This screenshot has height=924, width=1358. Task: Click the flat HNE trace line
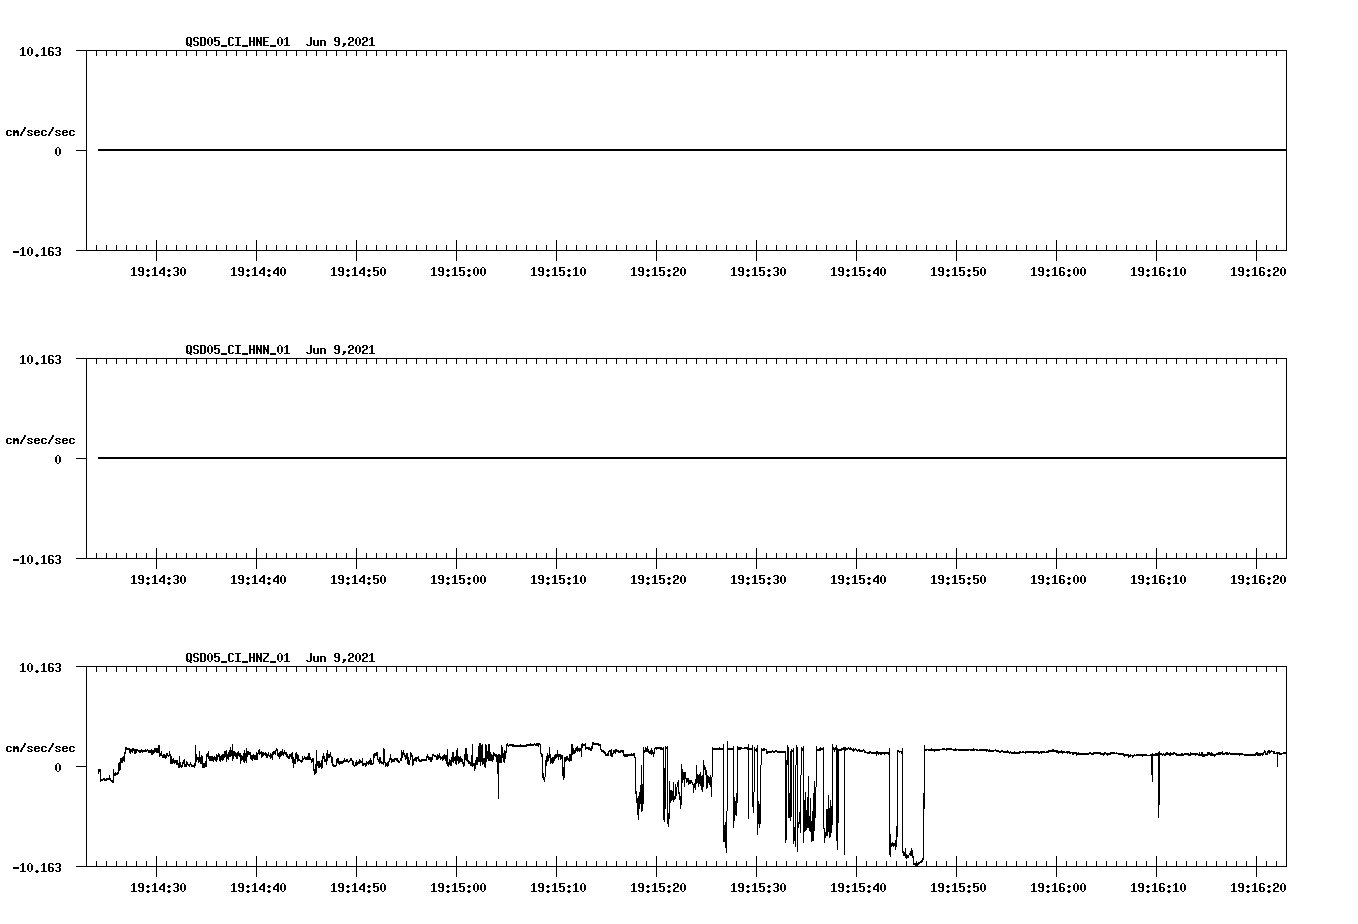click(x=692, y=150)
